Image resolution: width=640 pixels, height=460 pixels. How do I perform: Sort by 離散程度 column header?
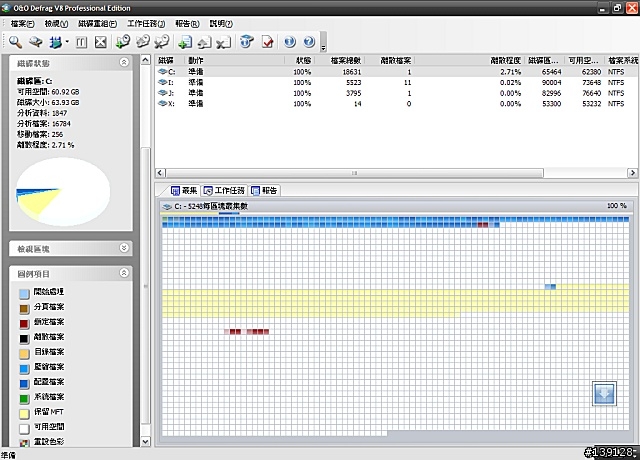(x=470, y=60)
